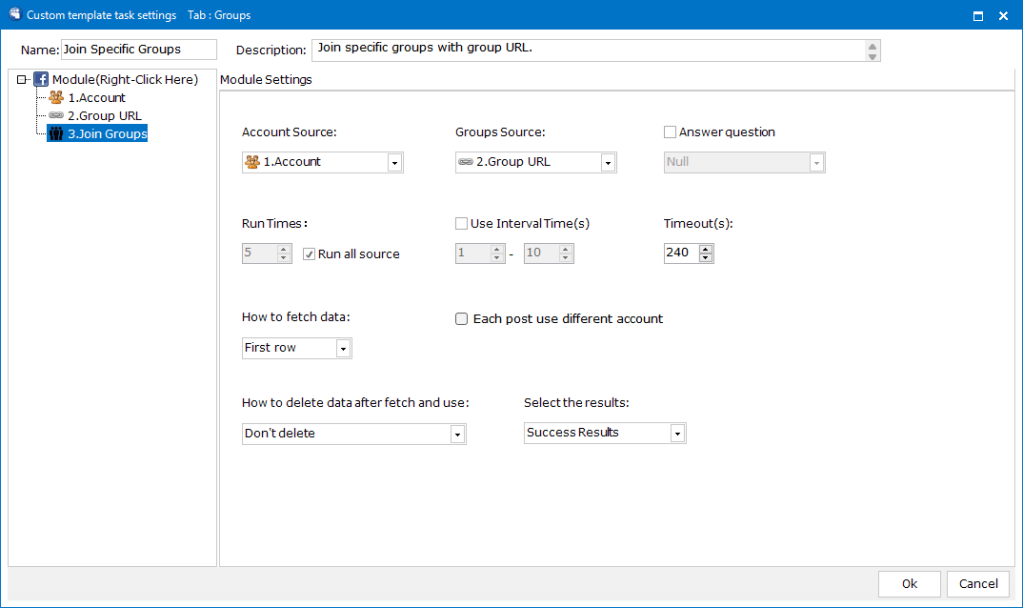
Task: Open the Account Source dropdown
Action: coord(394,162)
